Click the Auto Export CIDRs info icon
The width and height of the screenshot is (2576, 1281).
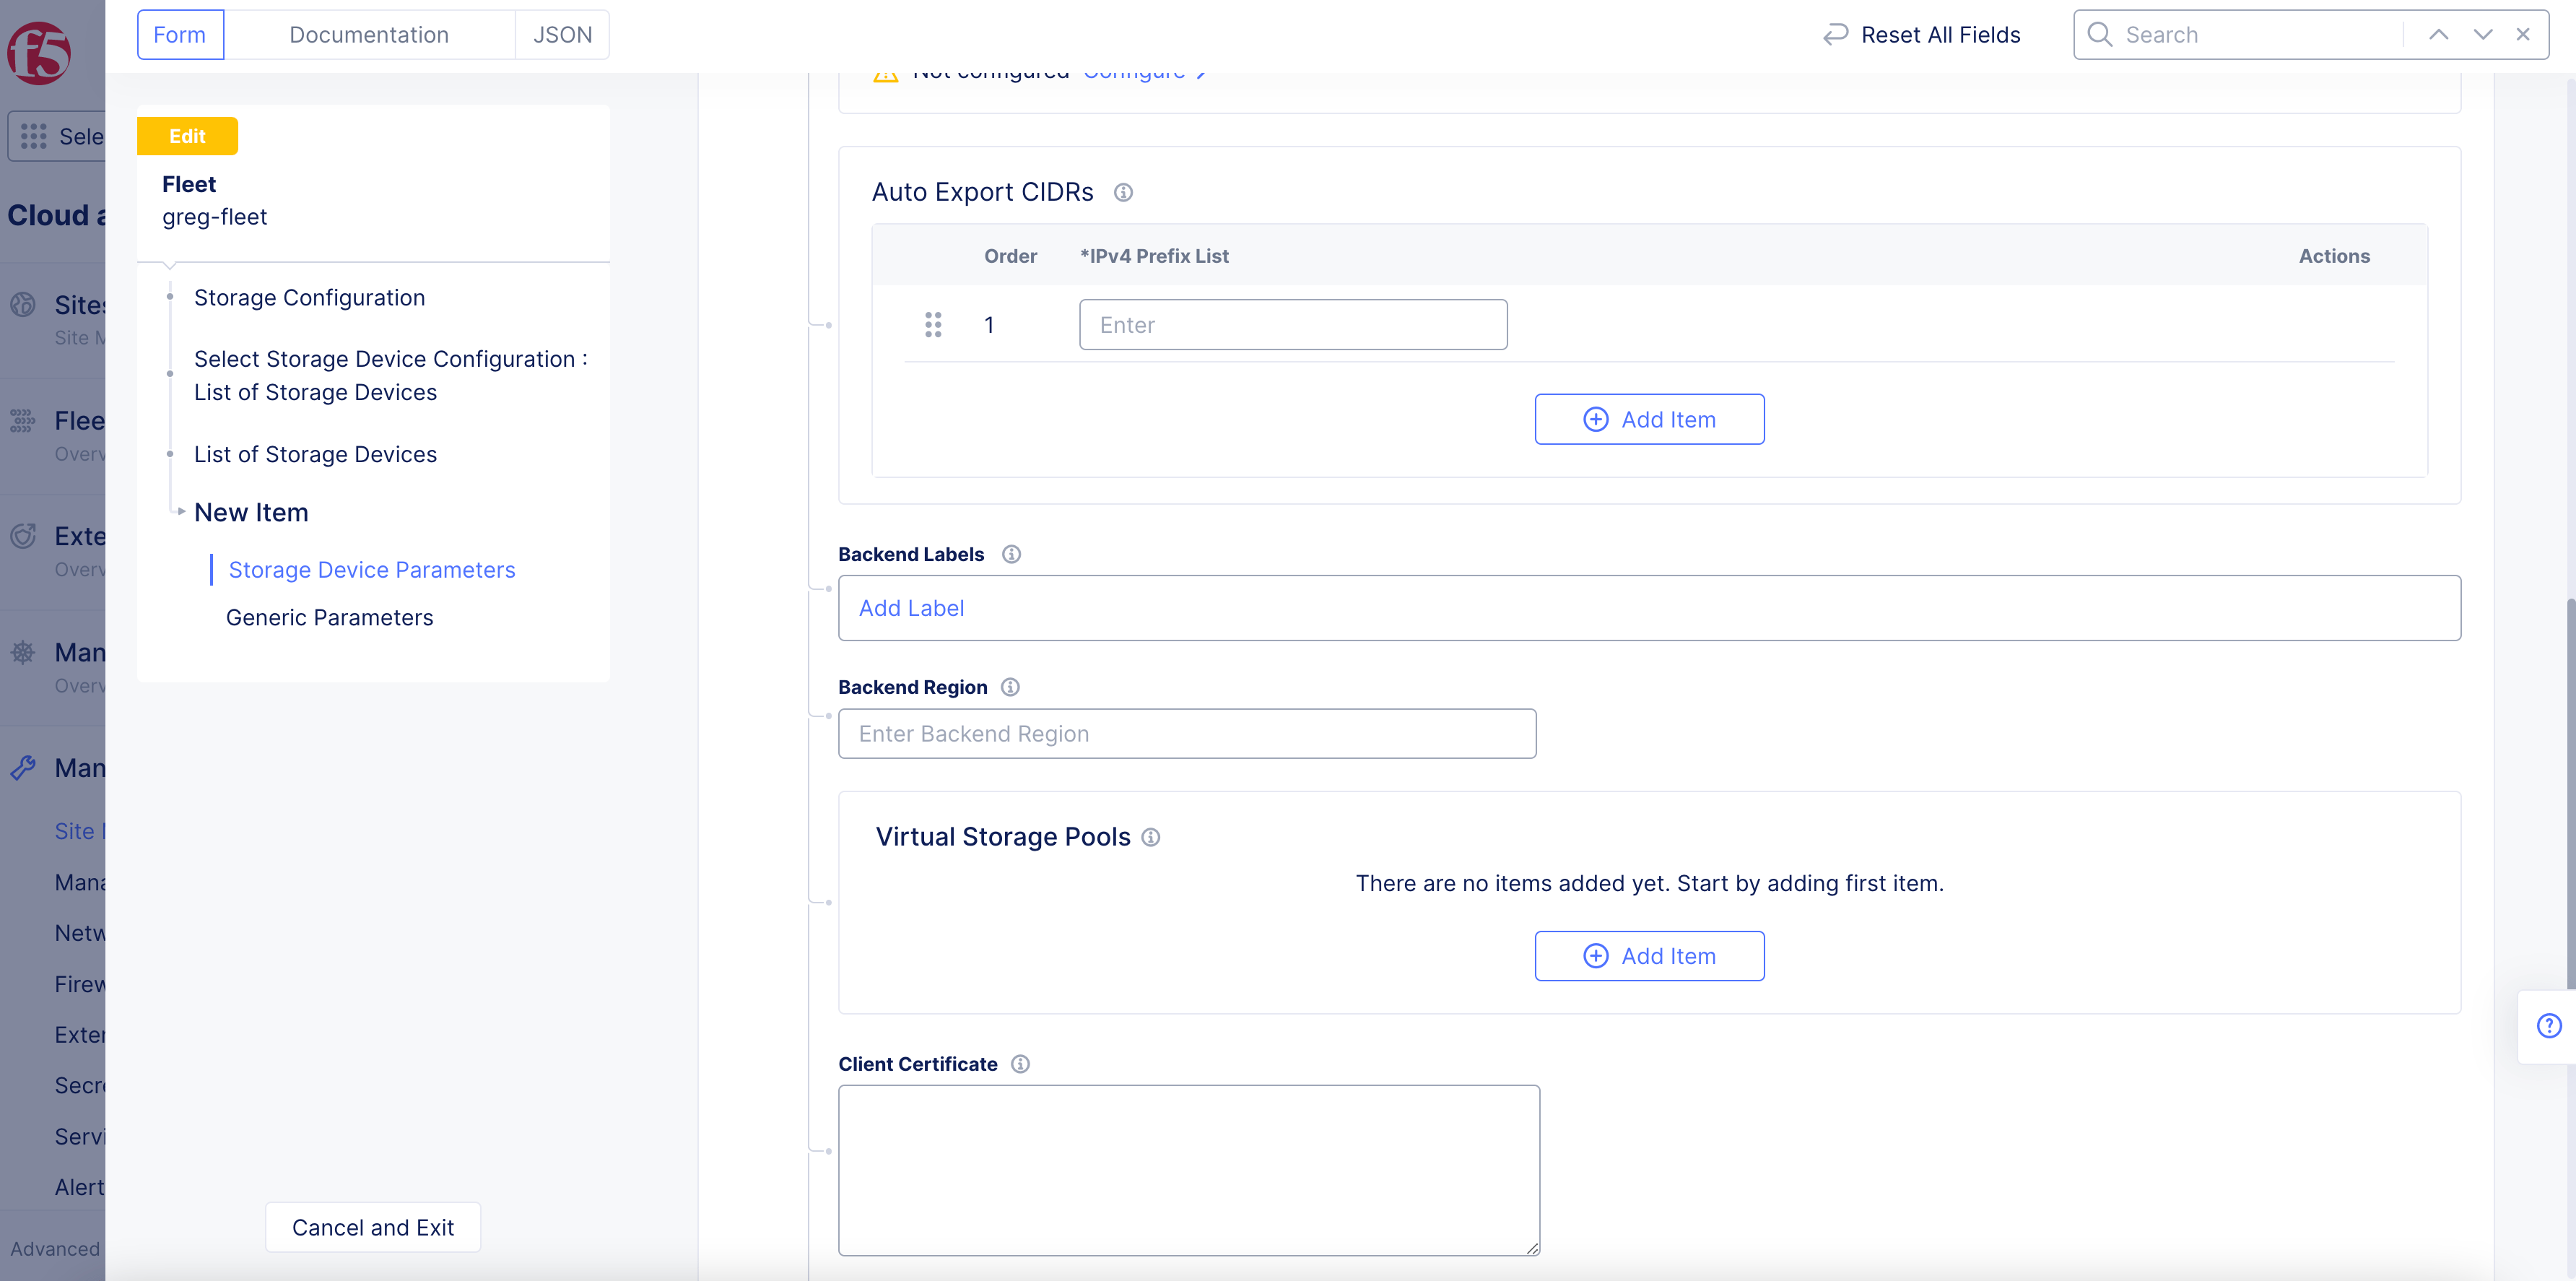pyautogui.click(x=1123, y=192)
